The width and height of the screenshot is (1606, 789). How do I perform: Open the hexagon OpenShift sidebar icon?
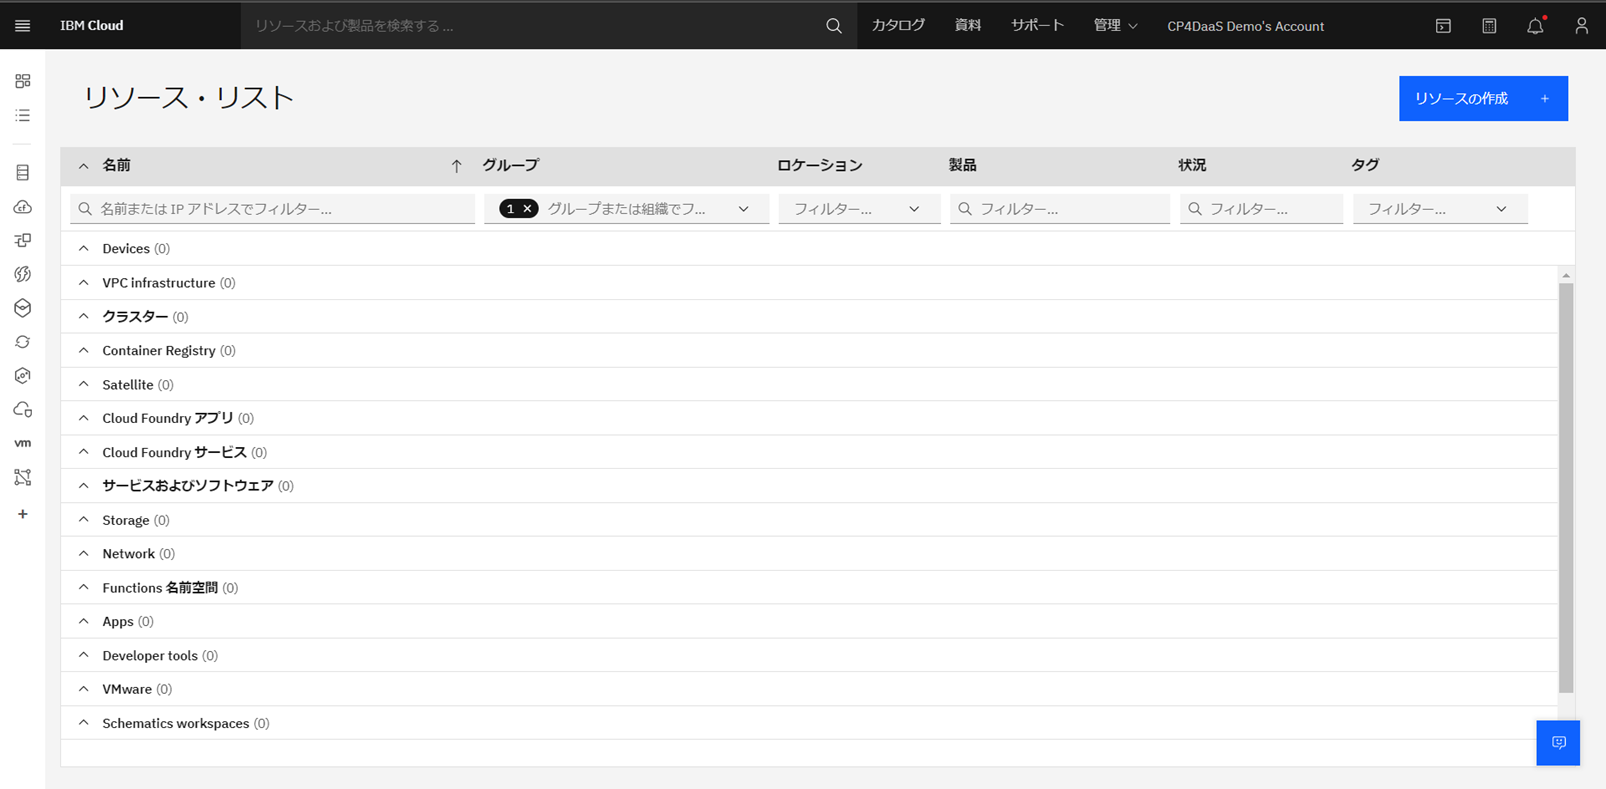(22, 376)
